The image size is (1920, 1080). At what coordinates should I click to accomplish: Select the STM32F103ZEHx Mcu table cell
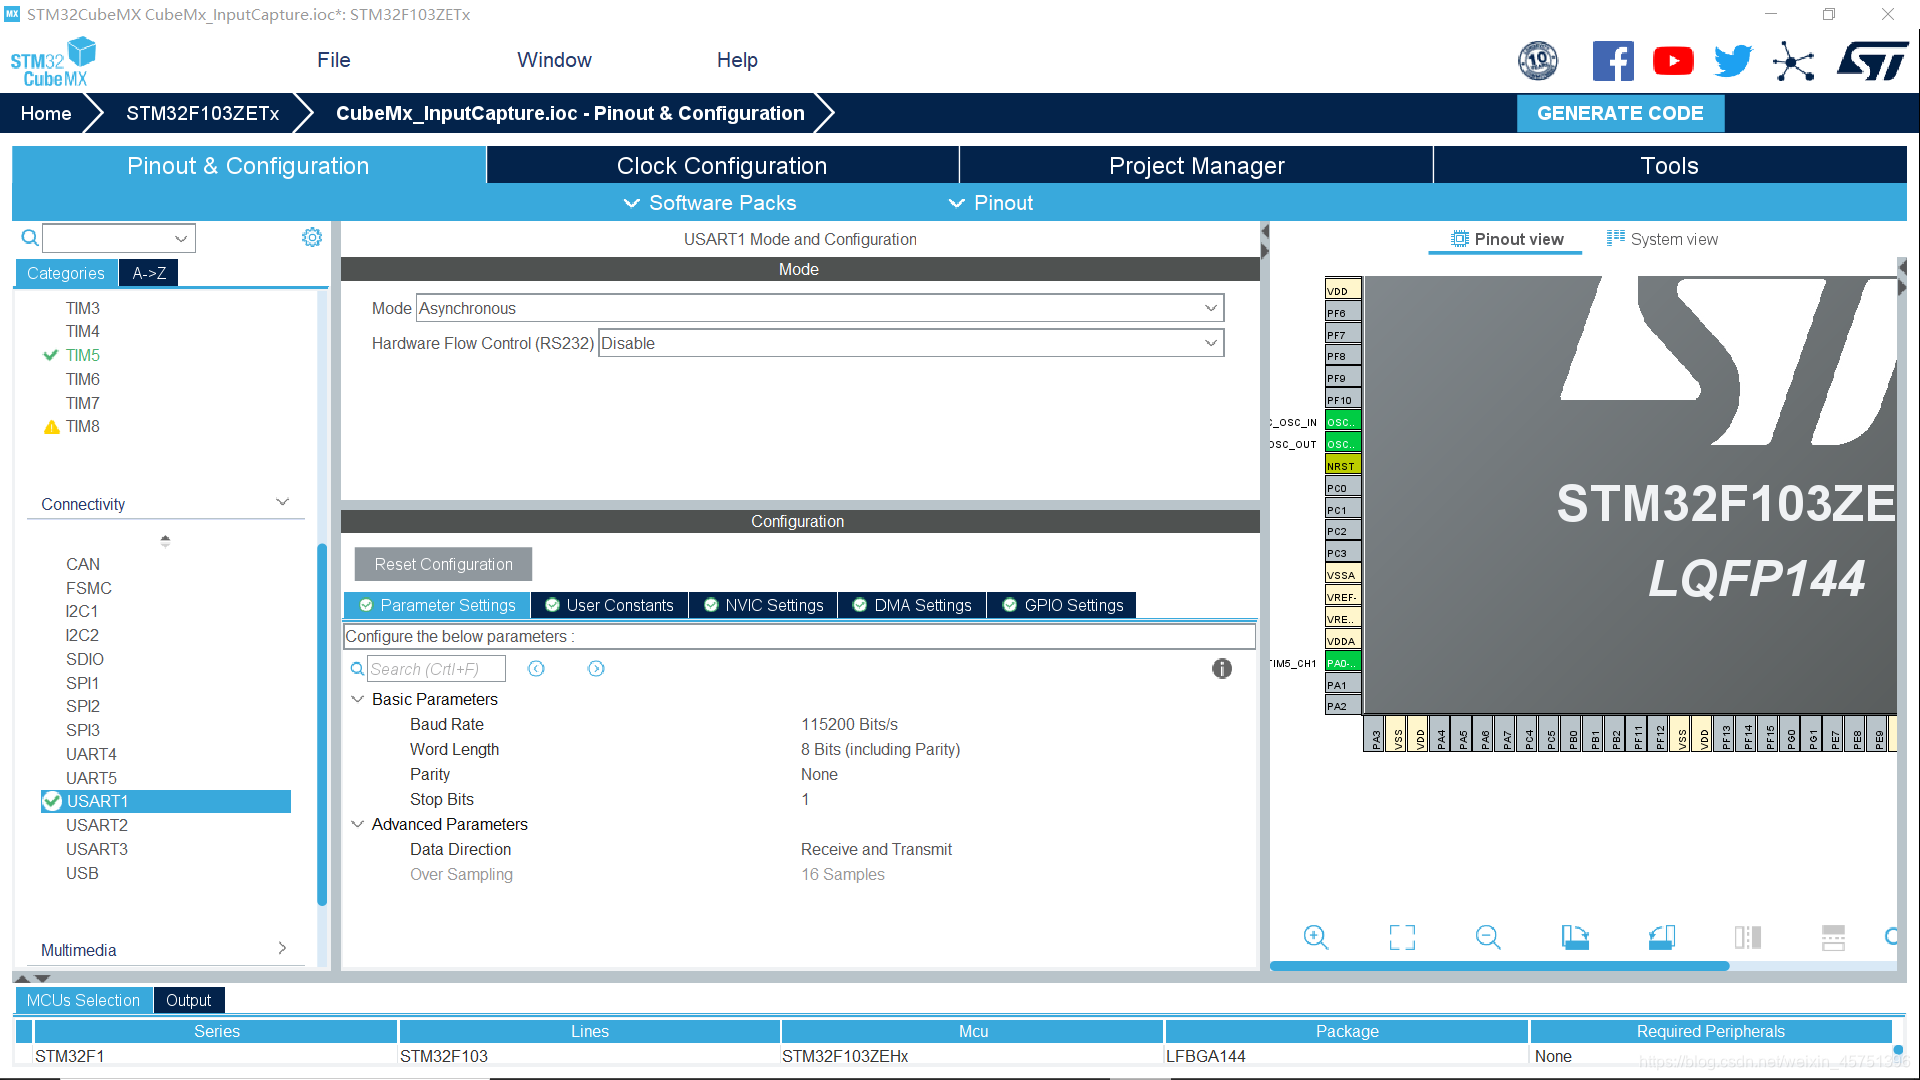(x=972, y=1056)
